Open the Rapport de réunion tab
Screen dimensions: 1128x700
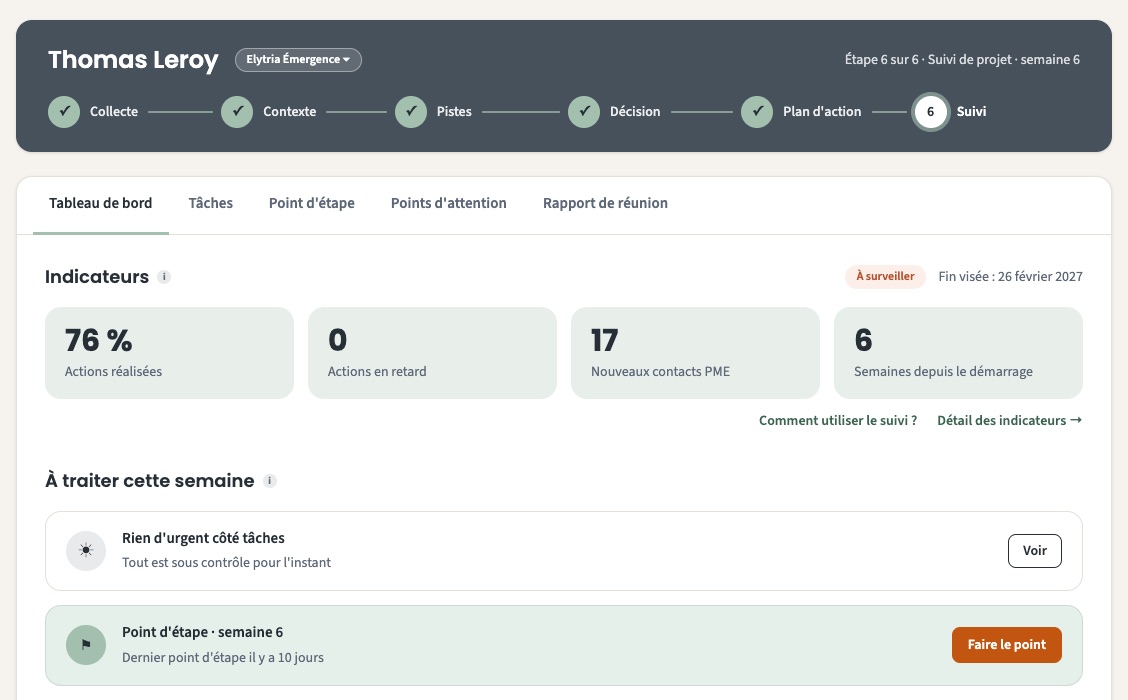click(x=605, y=204)
